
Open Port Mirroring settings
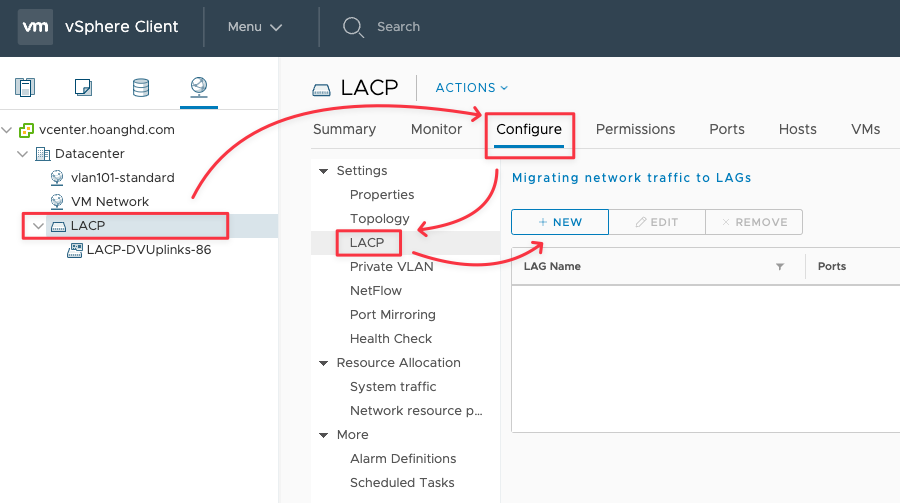(x=393, y=315)
